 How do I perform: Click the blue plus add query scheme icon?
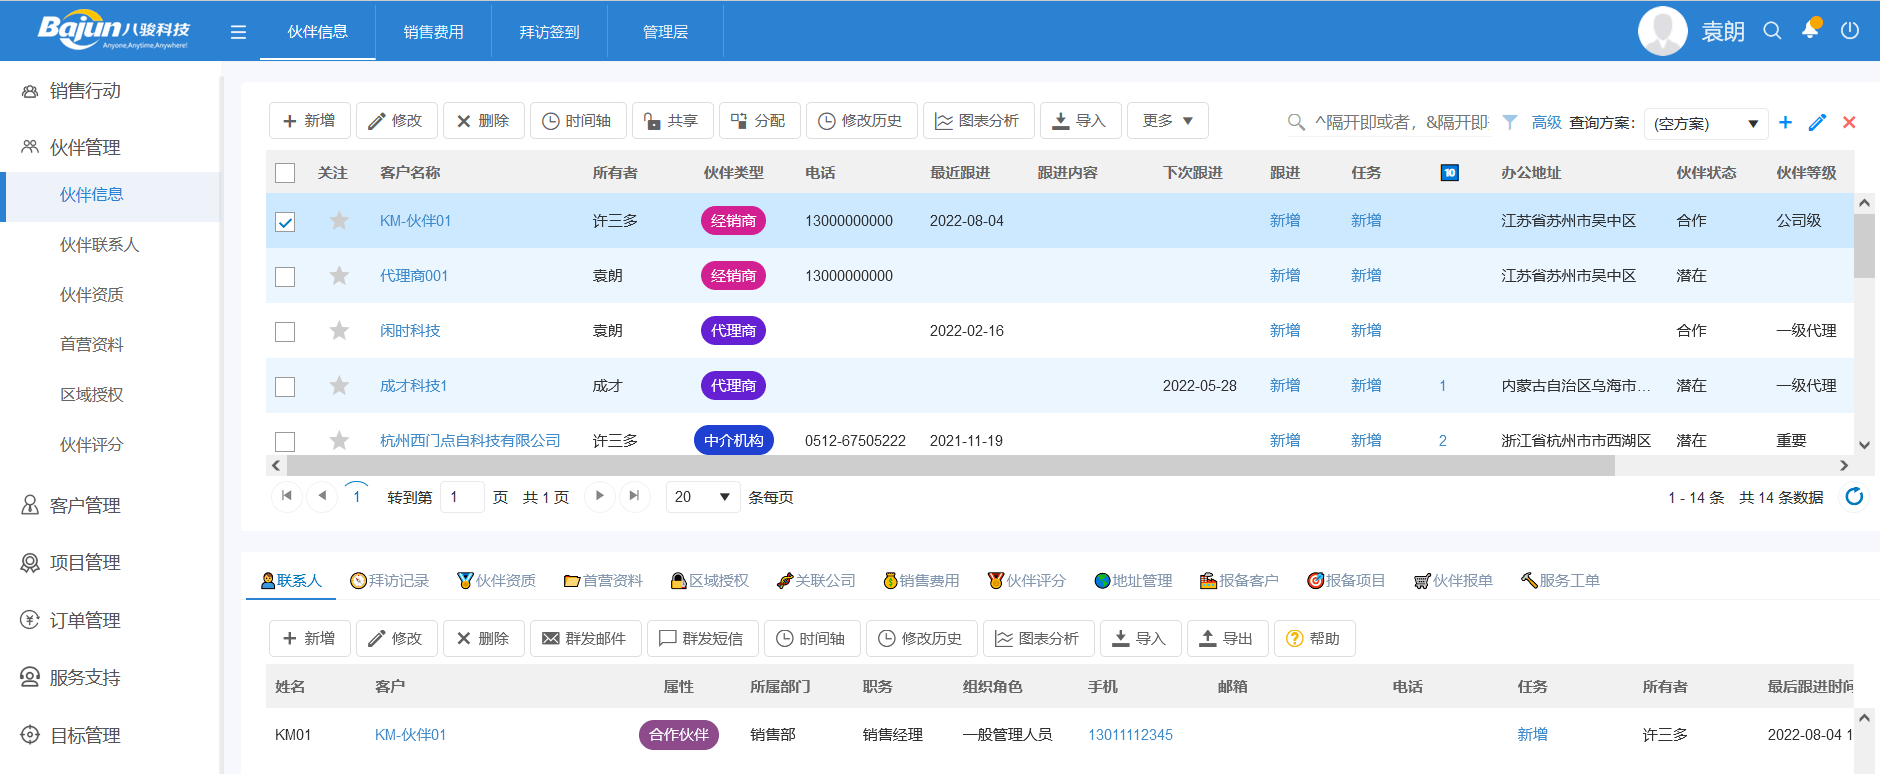coord(1785,122)
